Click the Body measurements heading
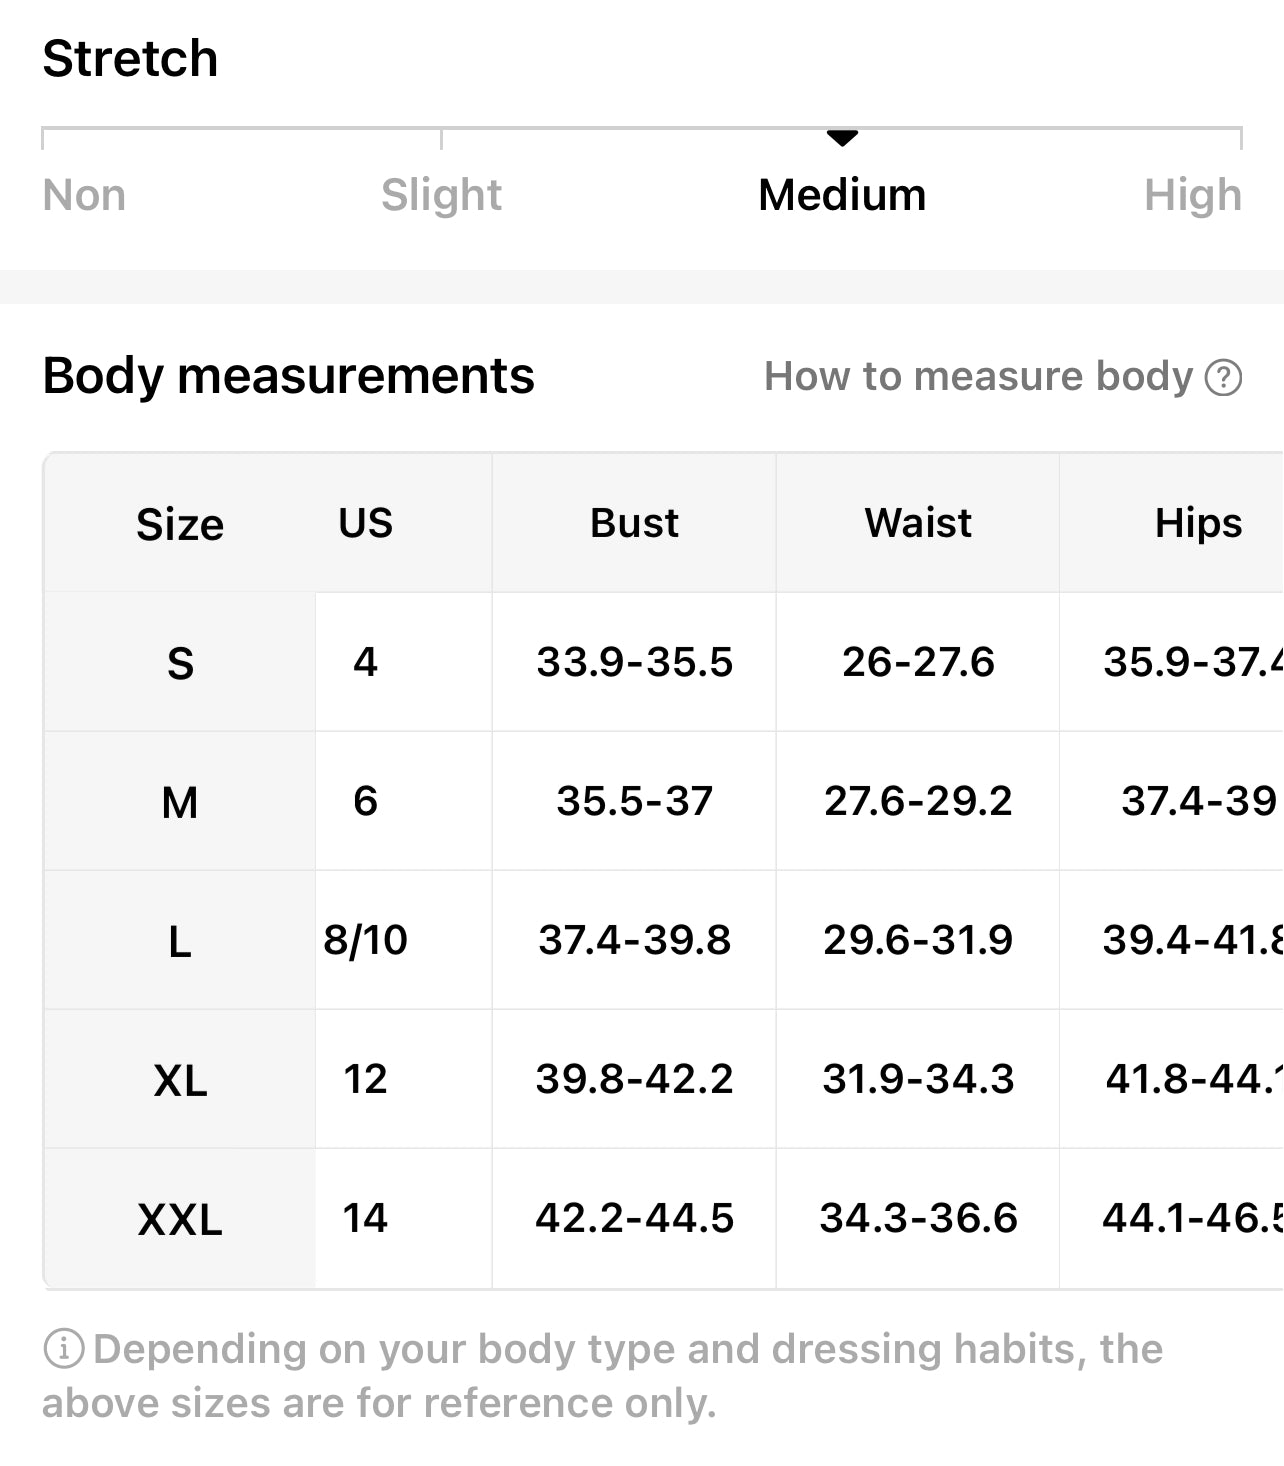The height and width of the screenshot is (1466, 1284). pos(288,376)
